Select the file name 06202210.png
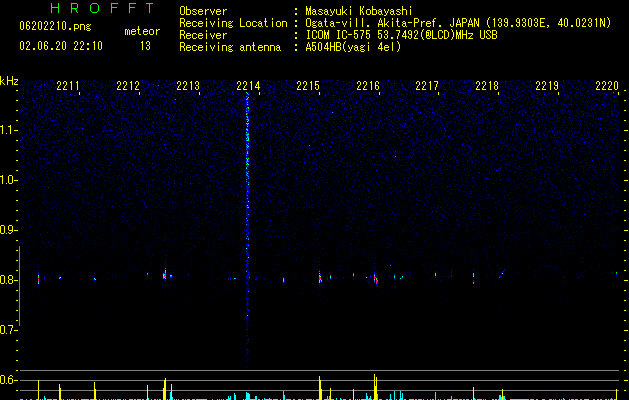Viewport: 629px width, 400px height. pos(55,27)
